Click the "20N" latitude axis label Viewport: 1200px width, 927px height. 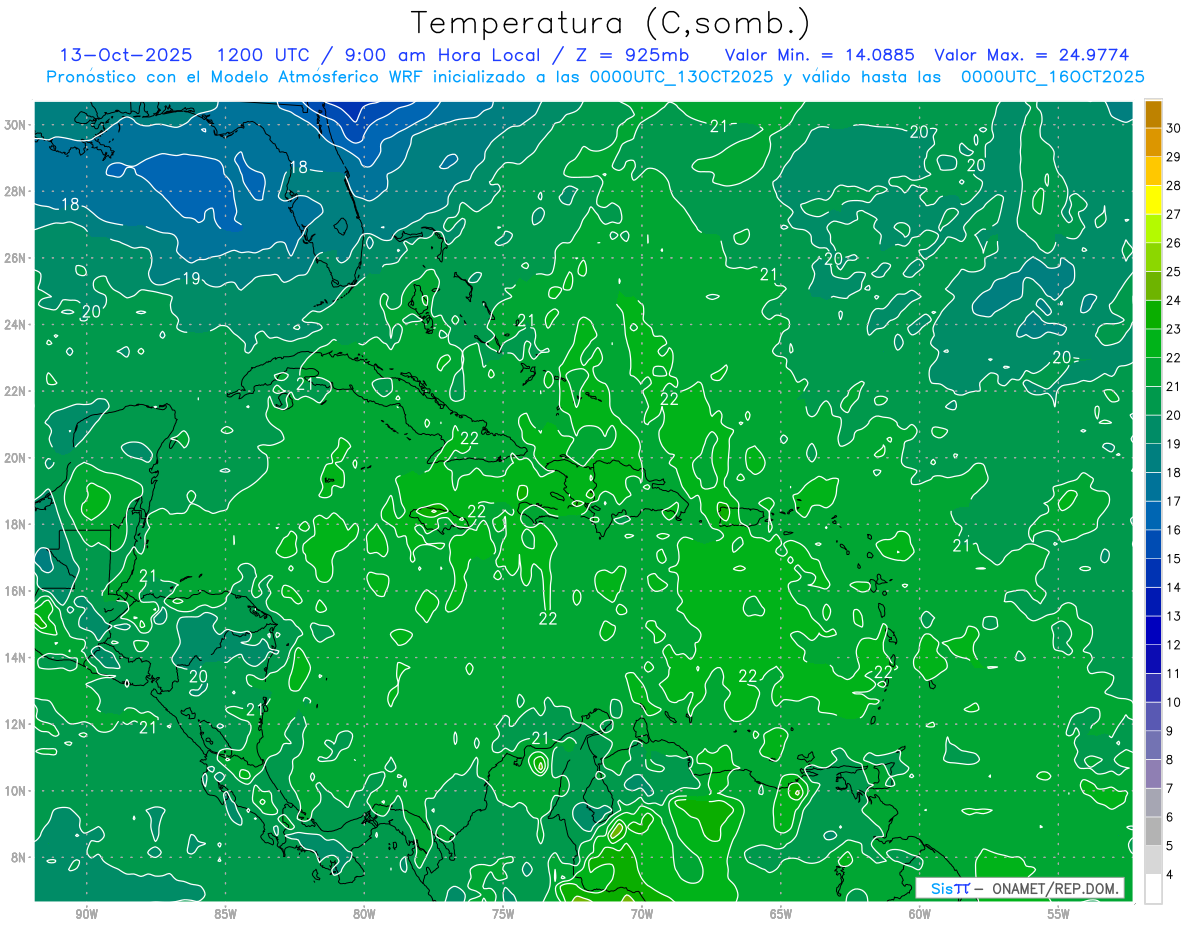click(15, 457)
